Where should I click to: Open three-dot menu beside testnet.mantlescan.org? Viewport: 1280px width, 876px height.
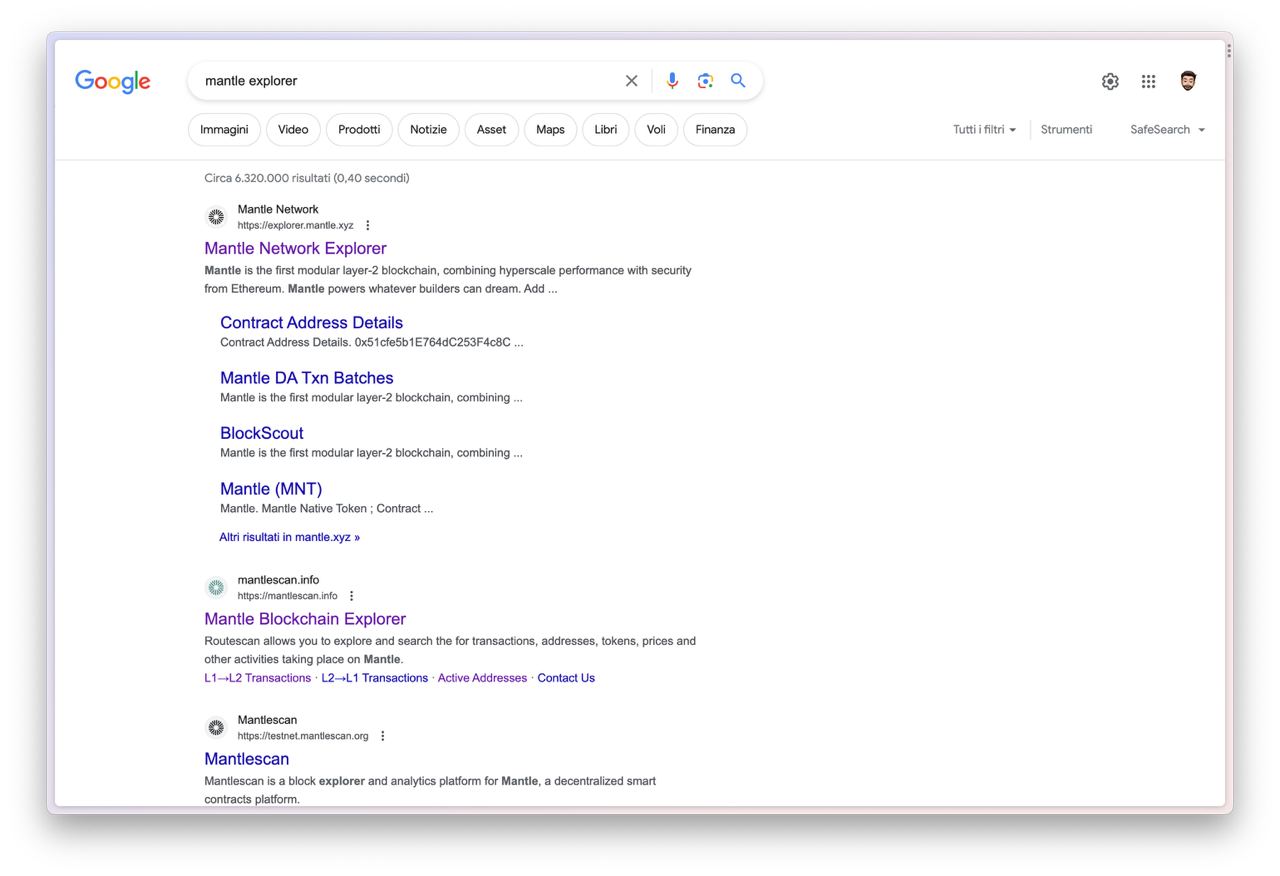pos(382,736)
